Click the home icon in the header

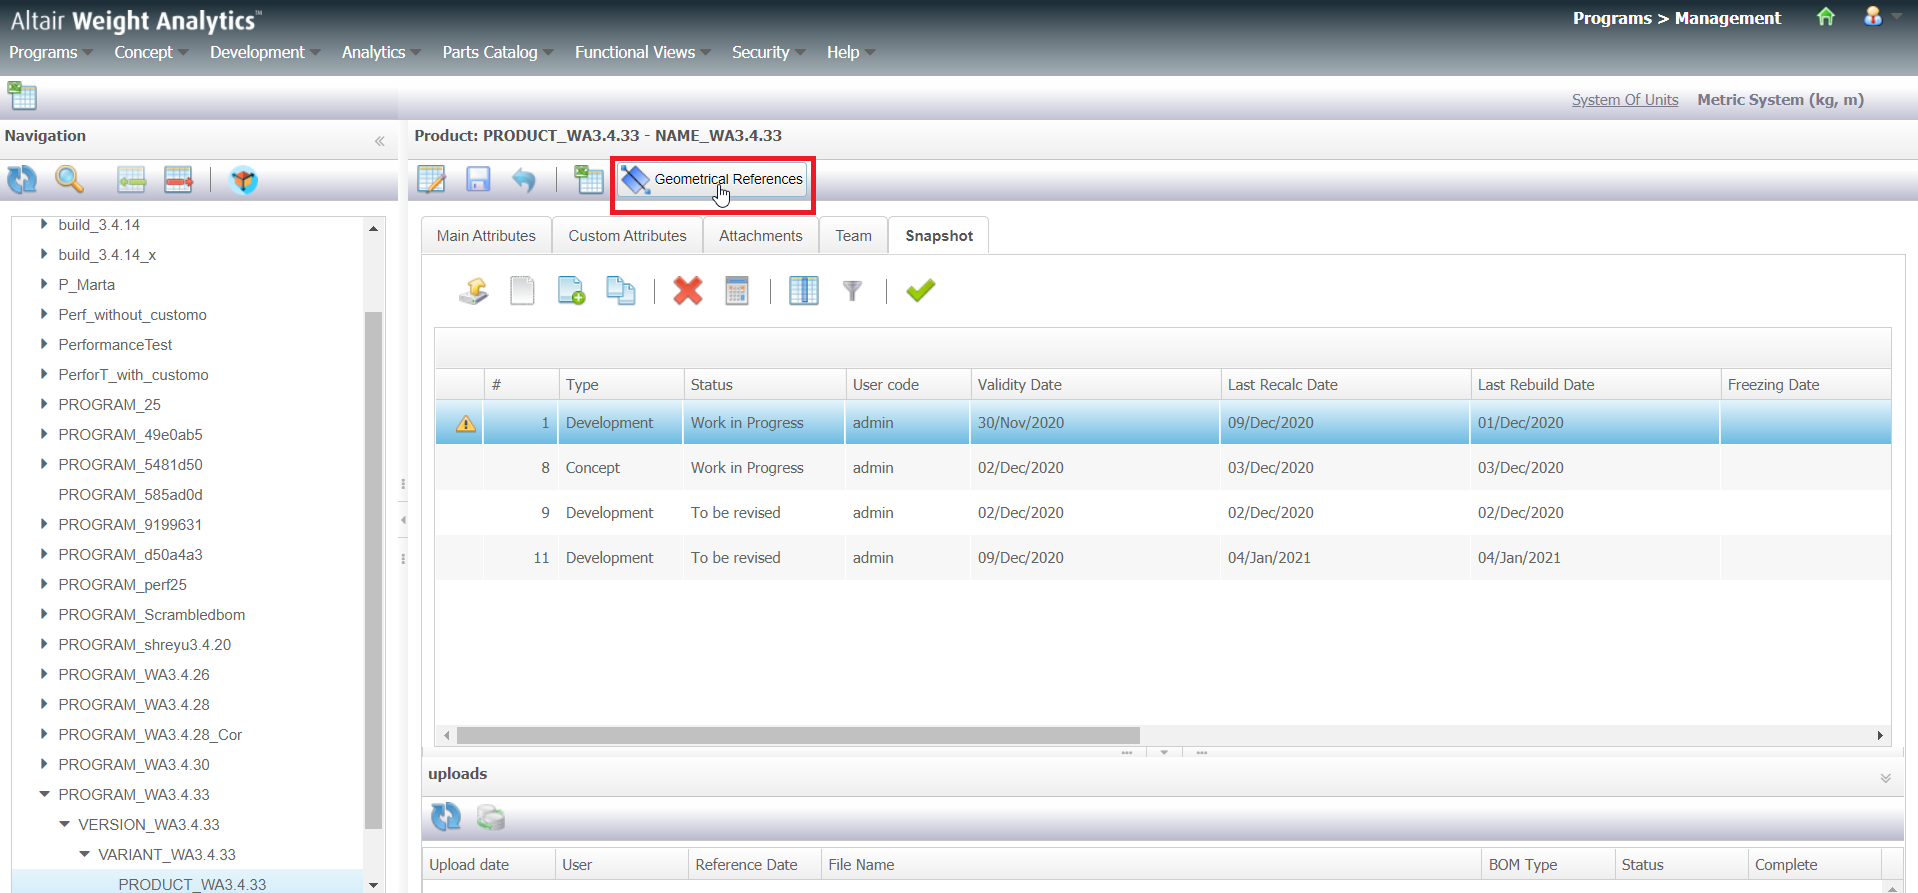[x=1826, y=17]
